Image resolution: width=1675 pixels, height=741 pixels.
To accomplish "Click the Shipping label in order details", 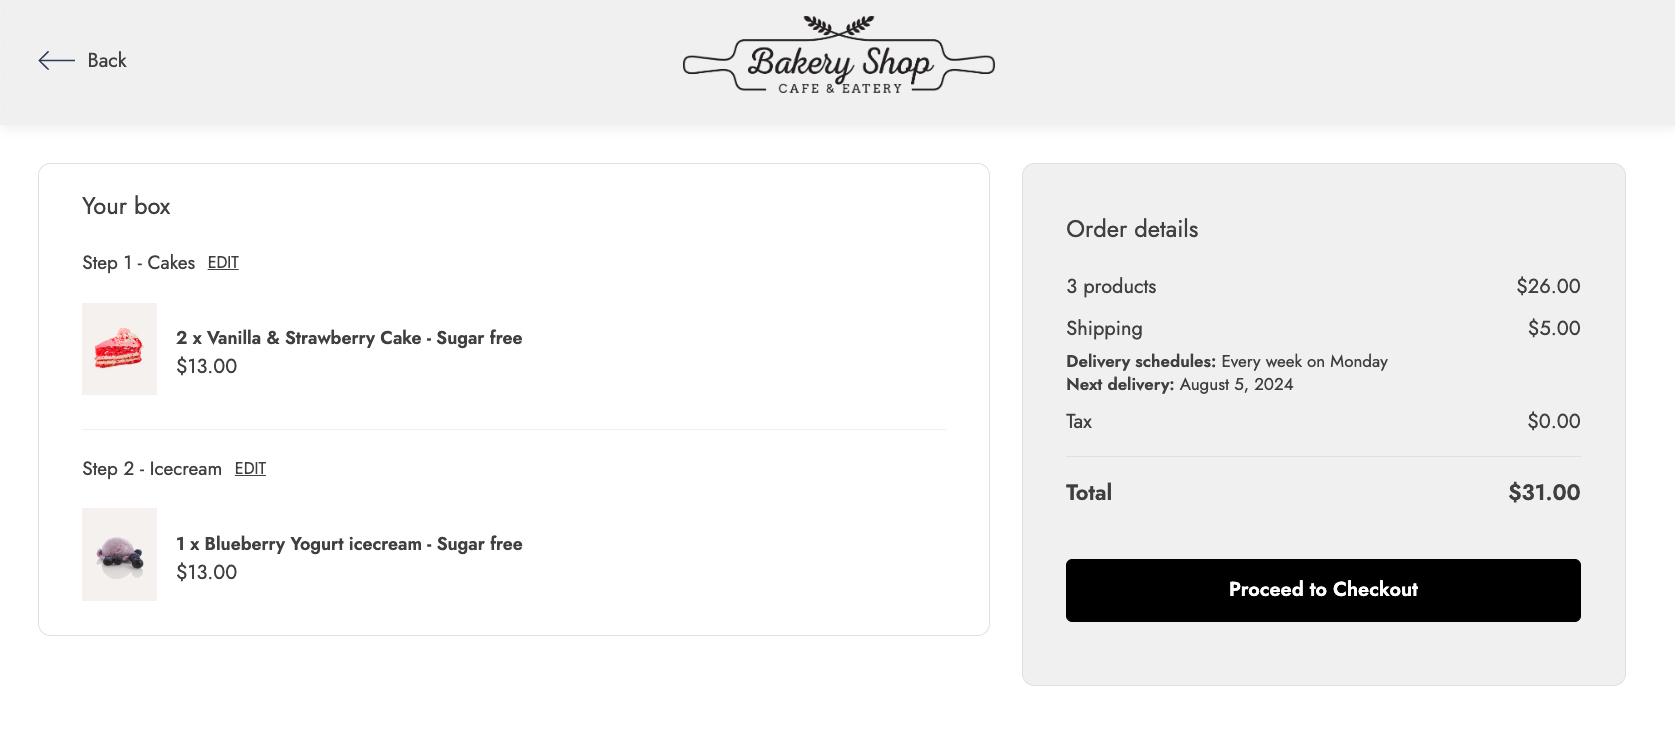I will pyautogui.click(x=1104, y=329).
